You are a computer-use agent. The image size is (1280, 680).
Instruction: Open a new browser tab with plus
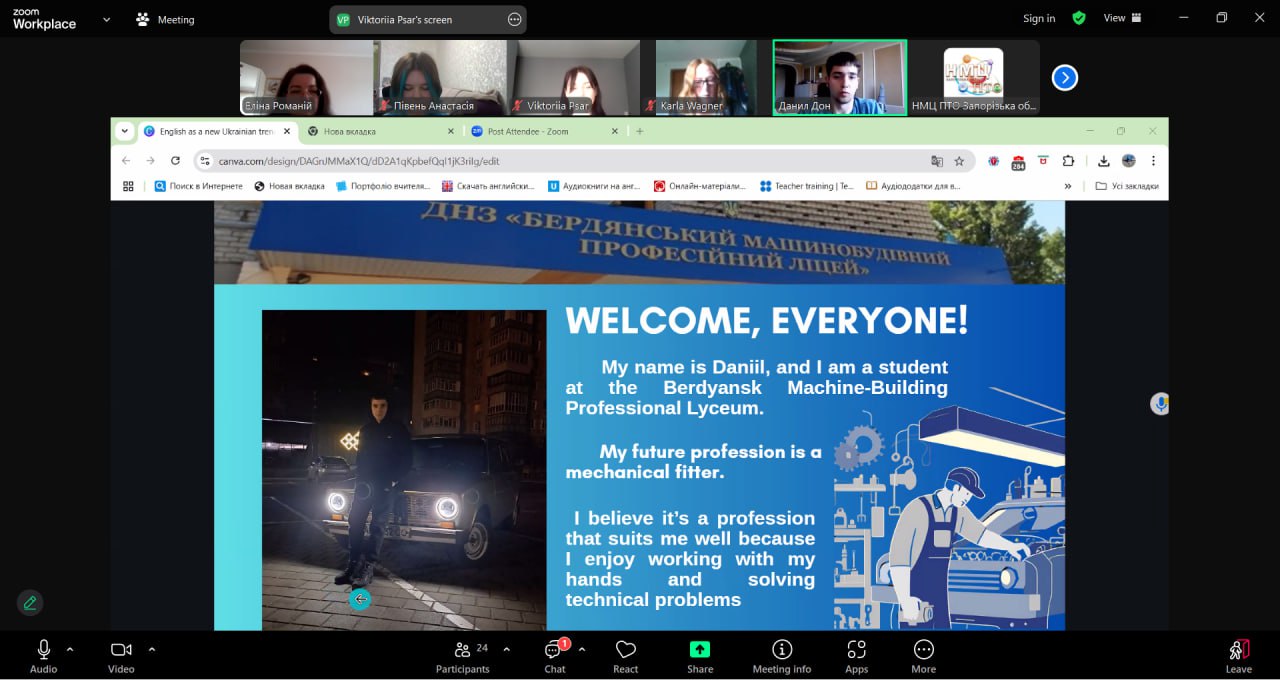coord(640,131)
